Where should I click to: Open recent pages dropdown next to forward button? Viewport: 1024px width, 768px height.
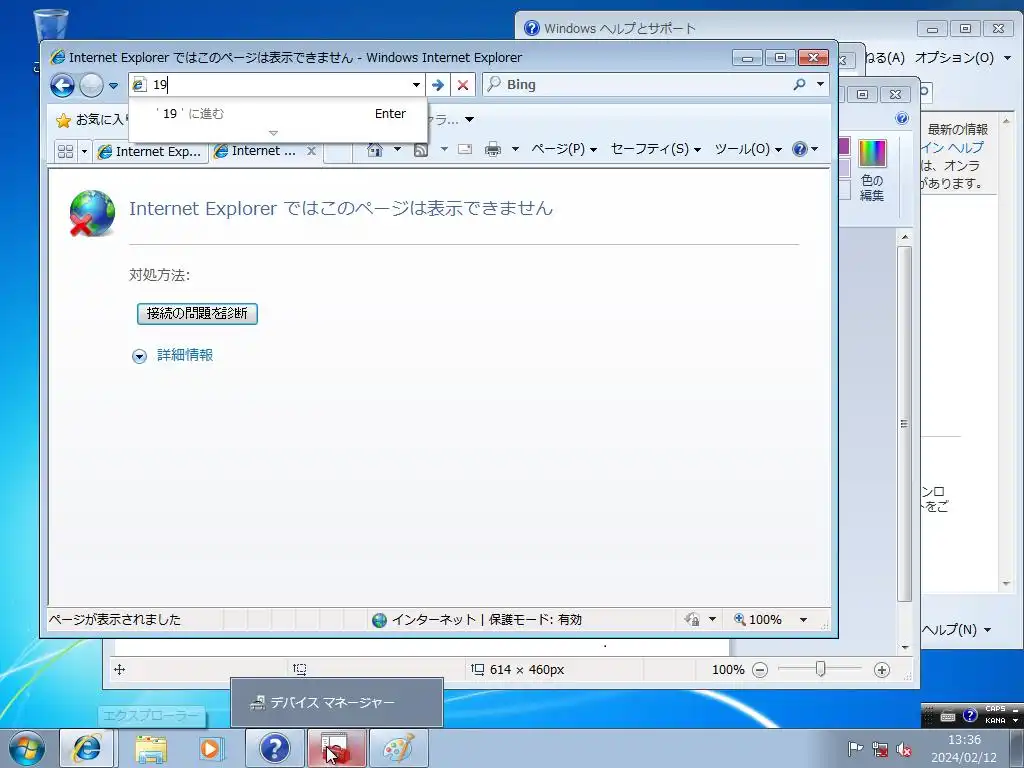point(114,85)
